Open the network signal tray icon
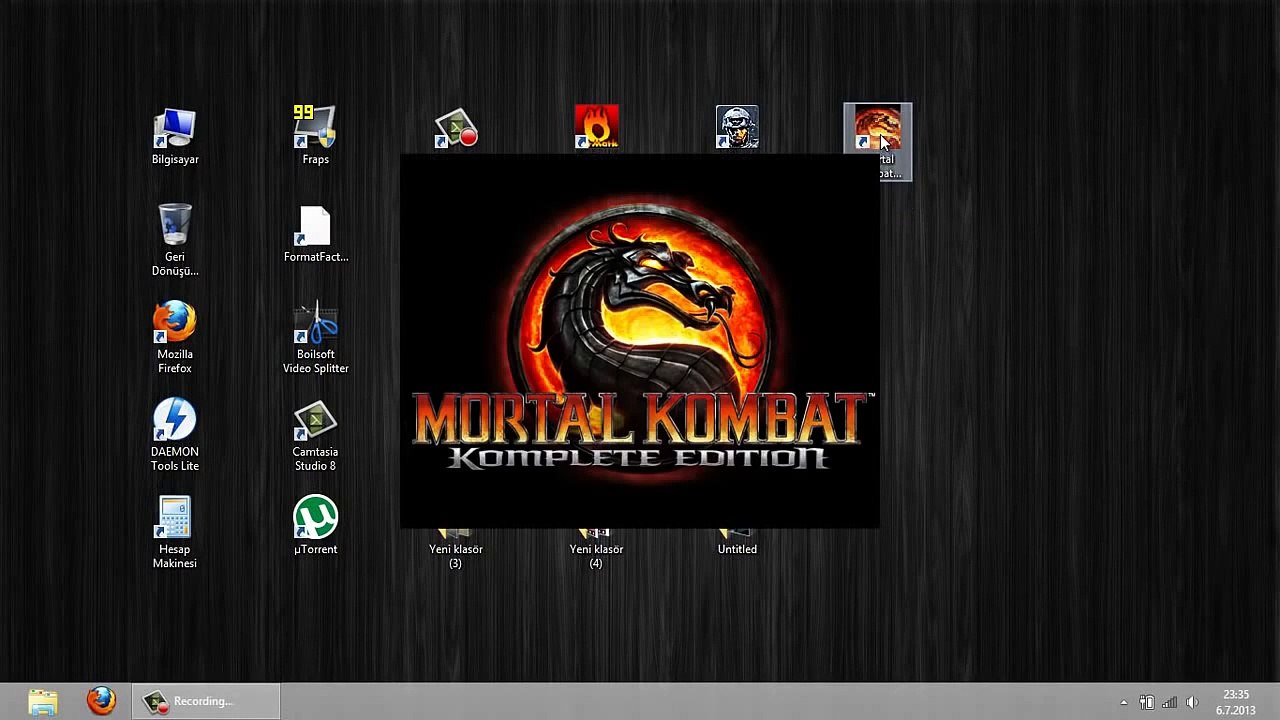Screen dimensions: 1280x720 (x=1169, y=702)
